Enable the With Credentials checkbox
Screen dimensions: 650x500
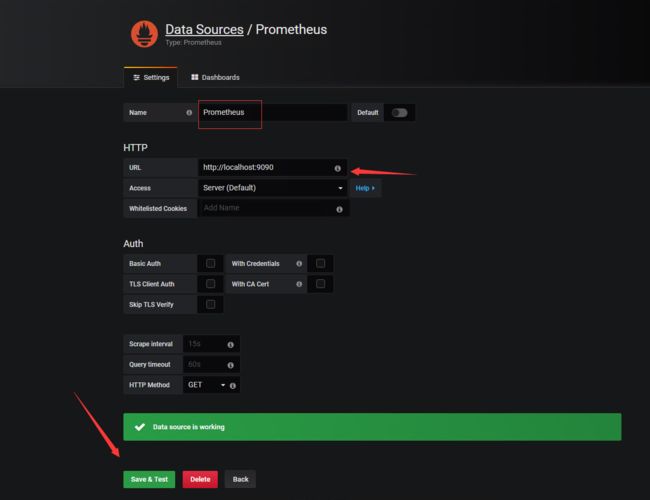(320, 264)
